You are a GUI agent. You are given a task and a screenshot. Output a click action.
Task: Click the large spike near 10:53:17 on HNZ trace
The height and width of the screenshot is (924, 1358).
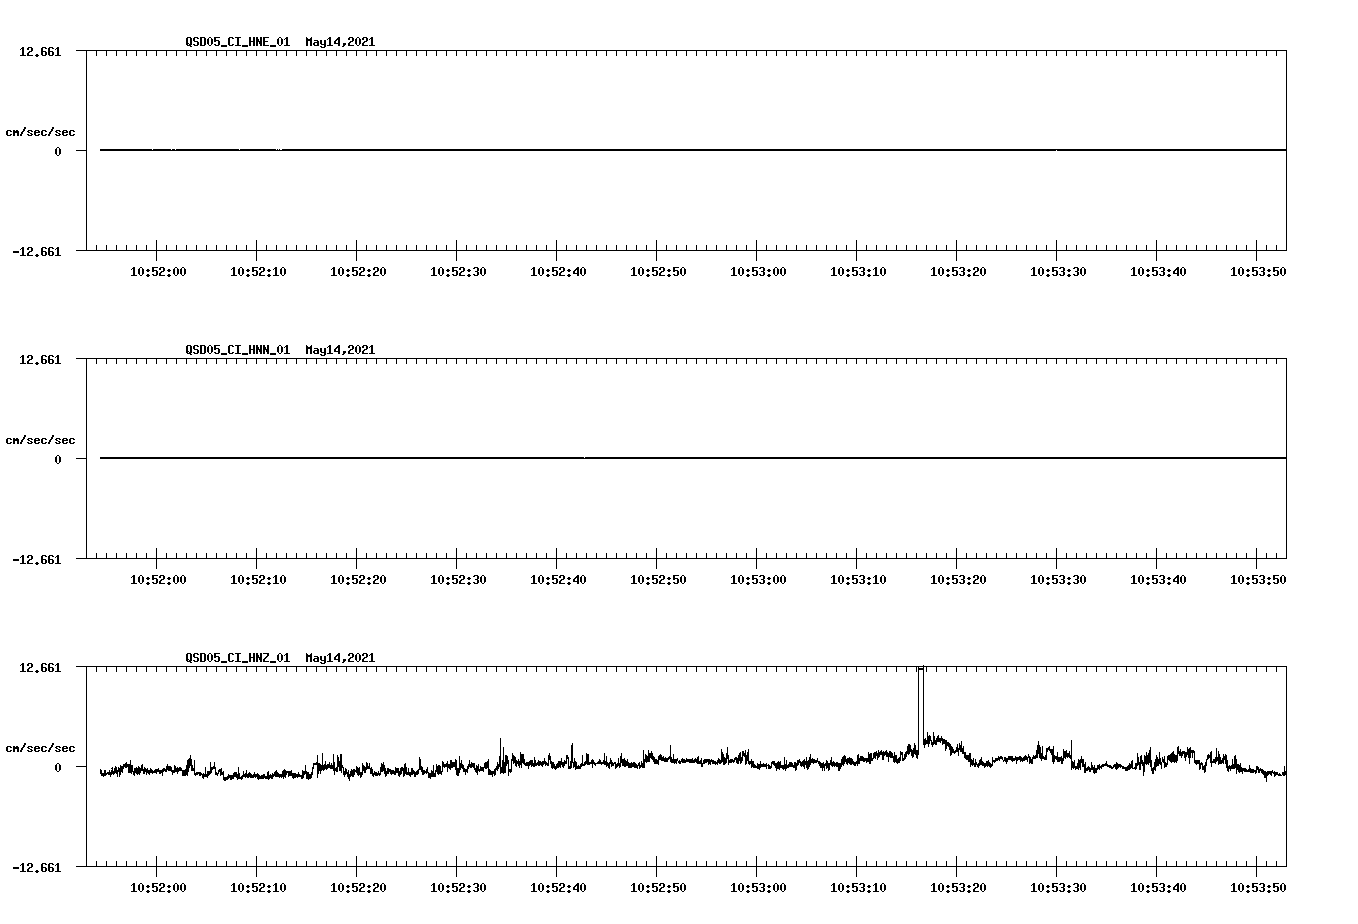(x=921, y=700)
